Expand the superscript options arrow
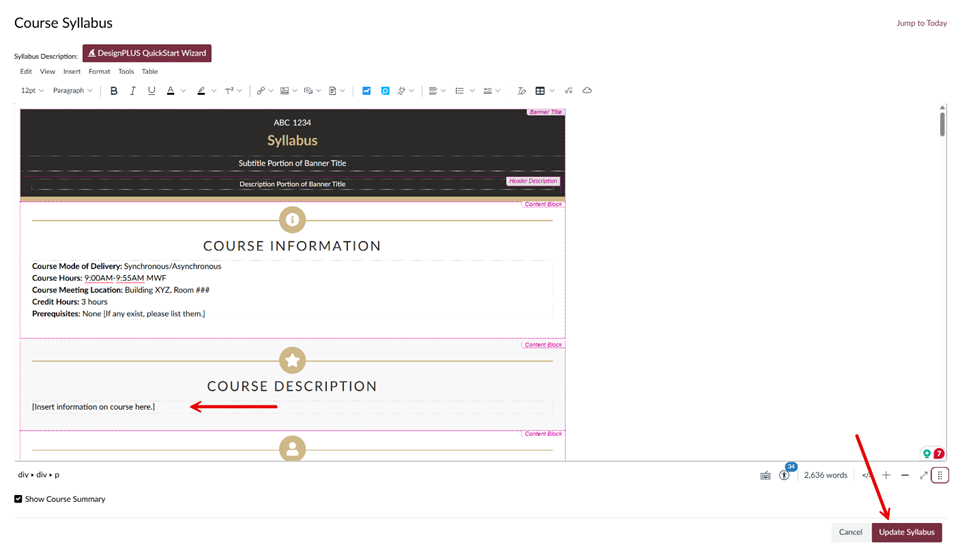Image resolution: width=975 pixels, height=551 pixels. 239,91
